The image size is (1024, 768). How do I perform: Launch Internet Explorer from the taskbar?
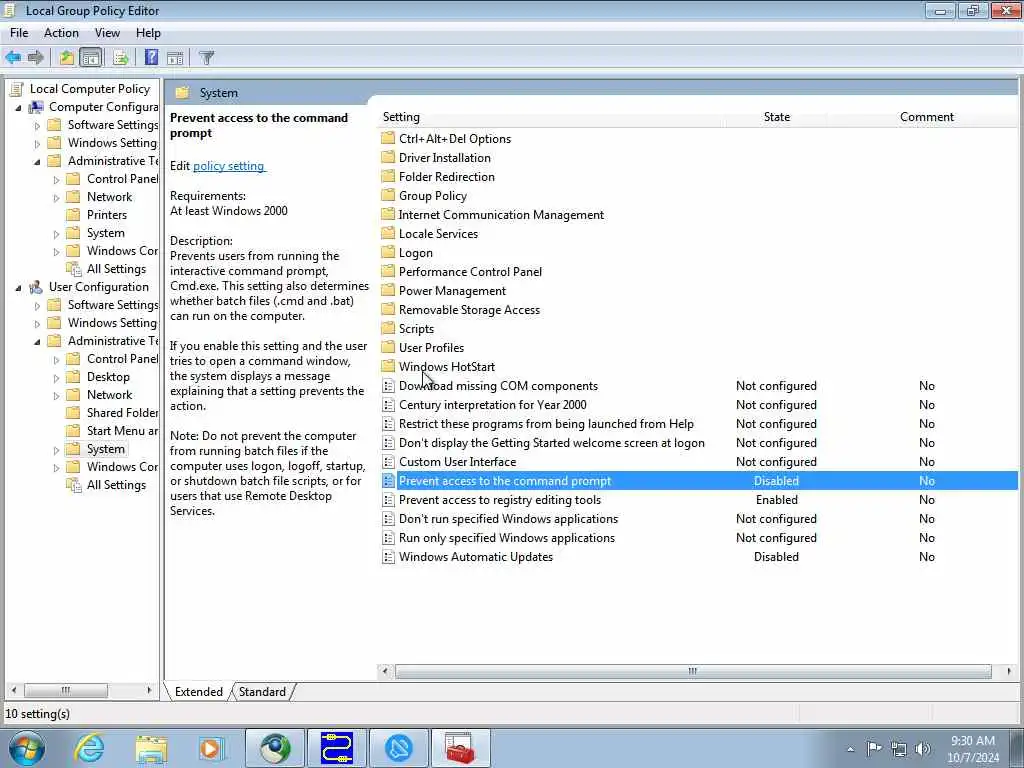tap(89, 748)
